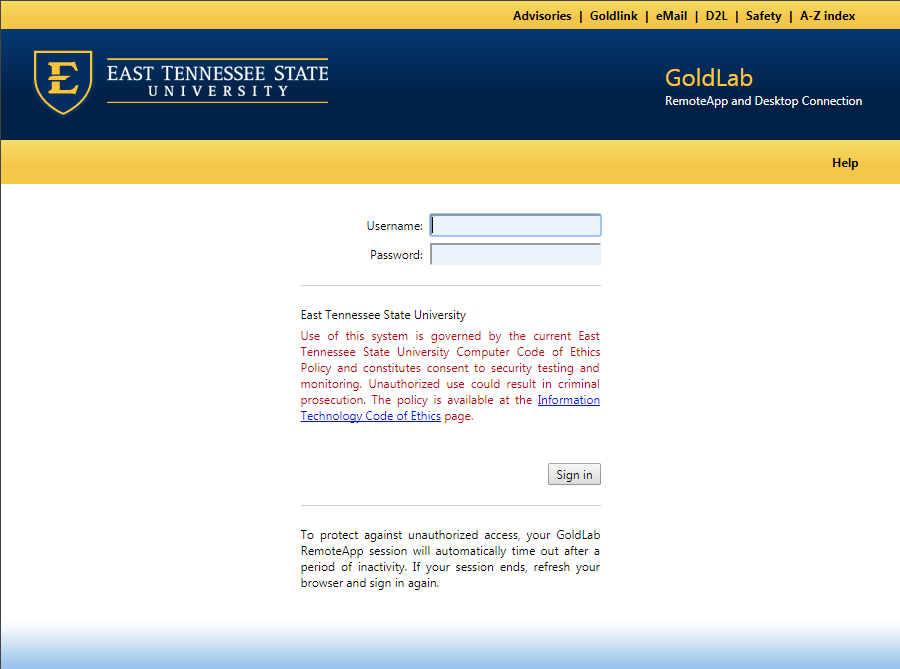The height and width of the screenshot is (669, 900).
Task: Click the ETSU shield logo icon
Action: pyautogui.click(x=62, y=82)
